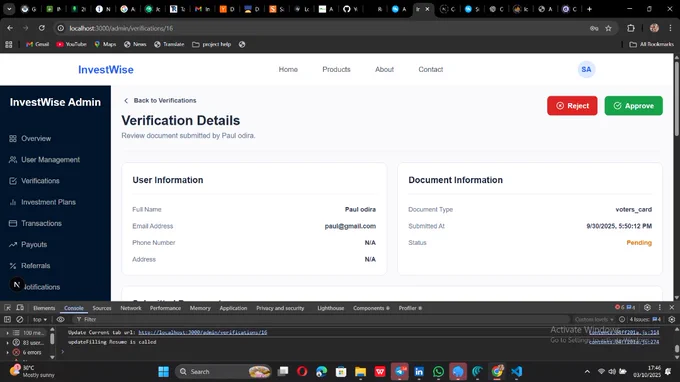Approve the verification document
The image size is (680, 382).
coord(633,106)
